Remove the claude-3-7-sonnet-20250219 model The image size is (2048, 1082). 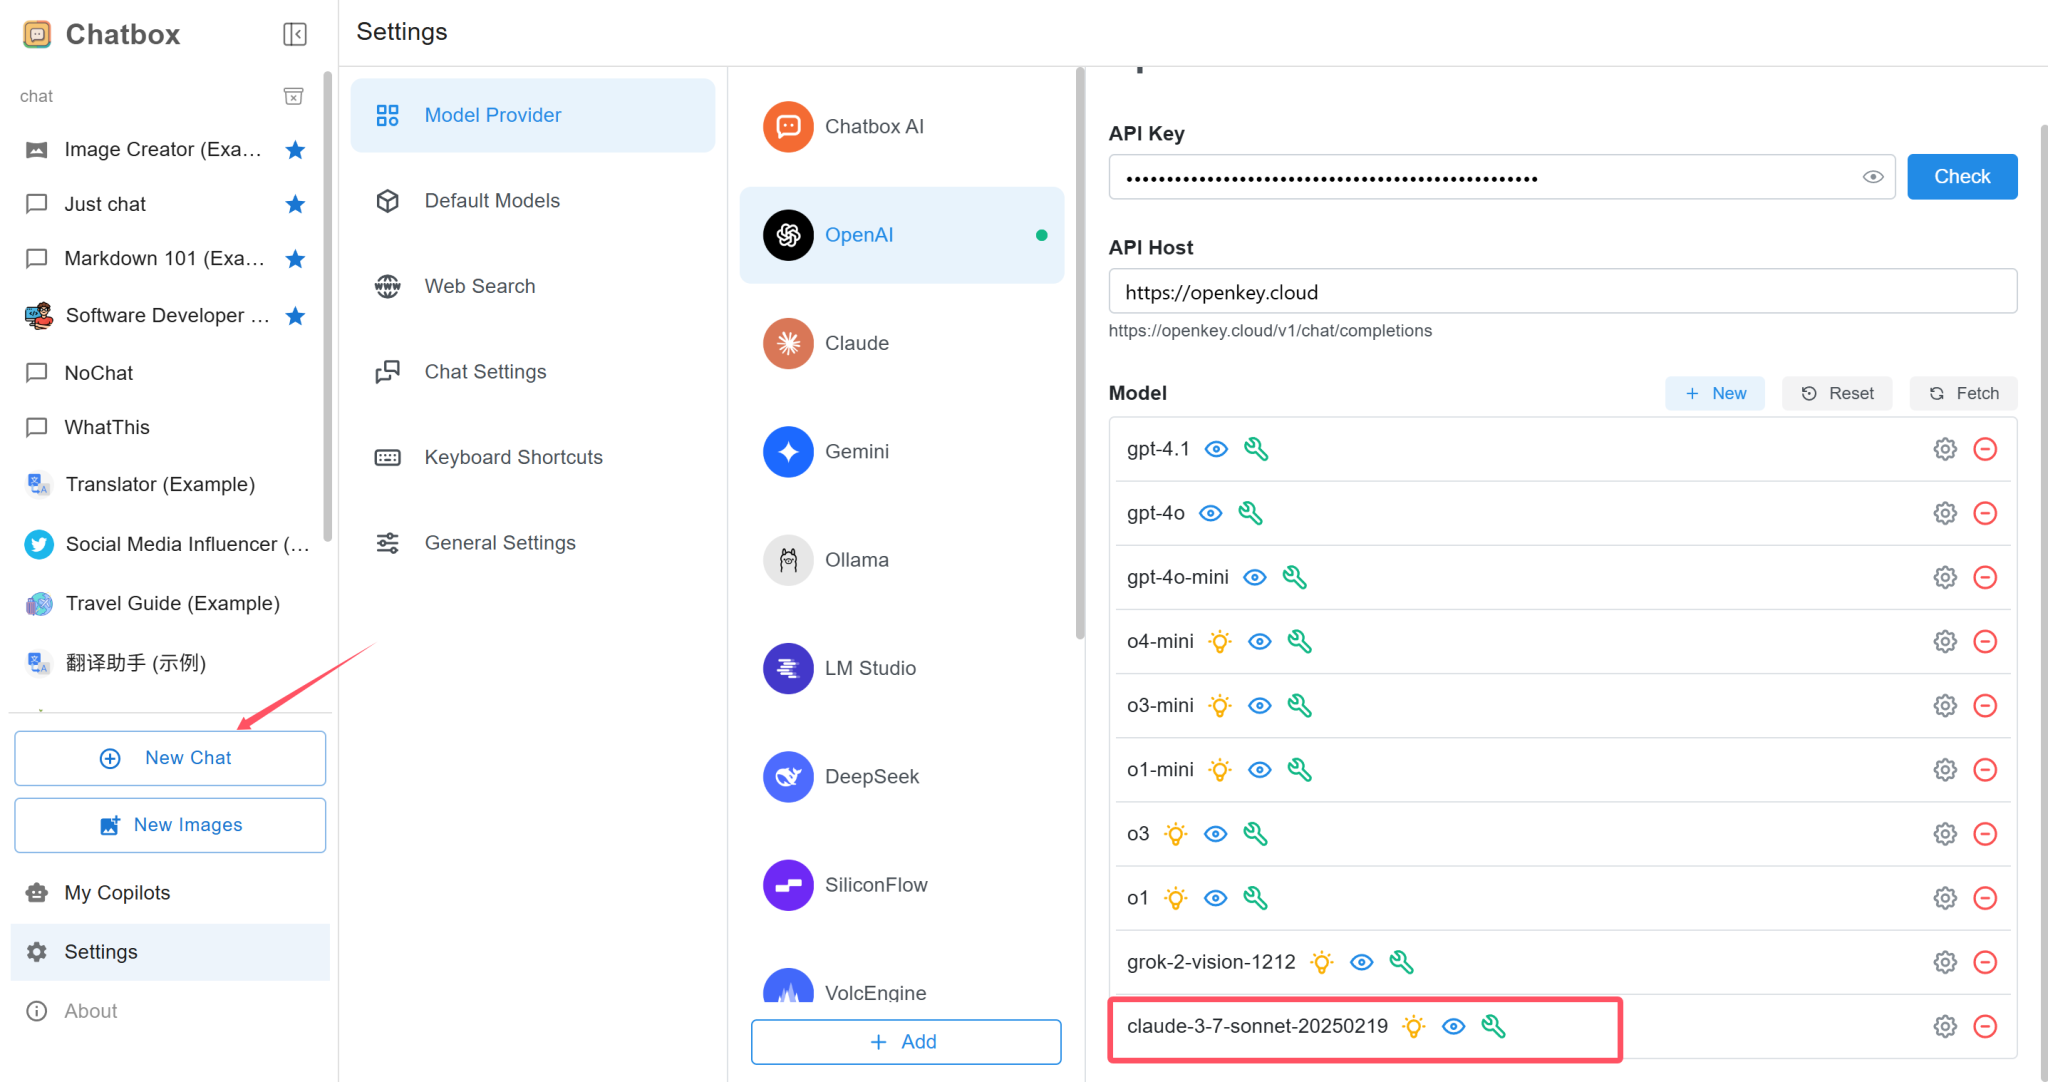[1985, 1026]
